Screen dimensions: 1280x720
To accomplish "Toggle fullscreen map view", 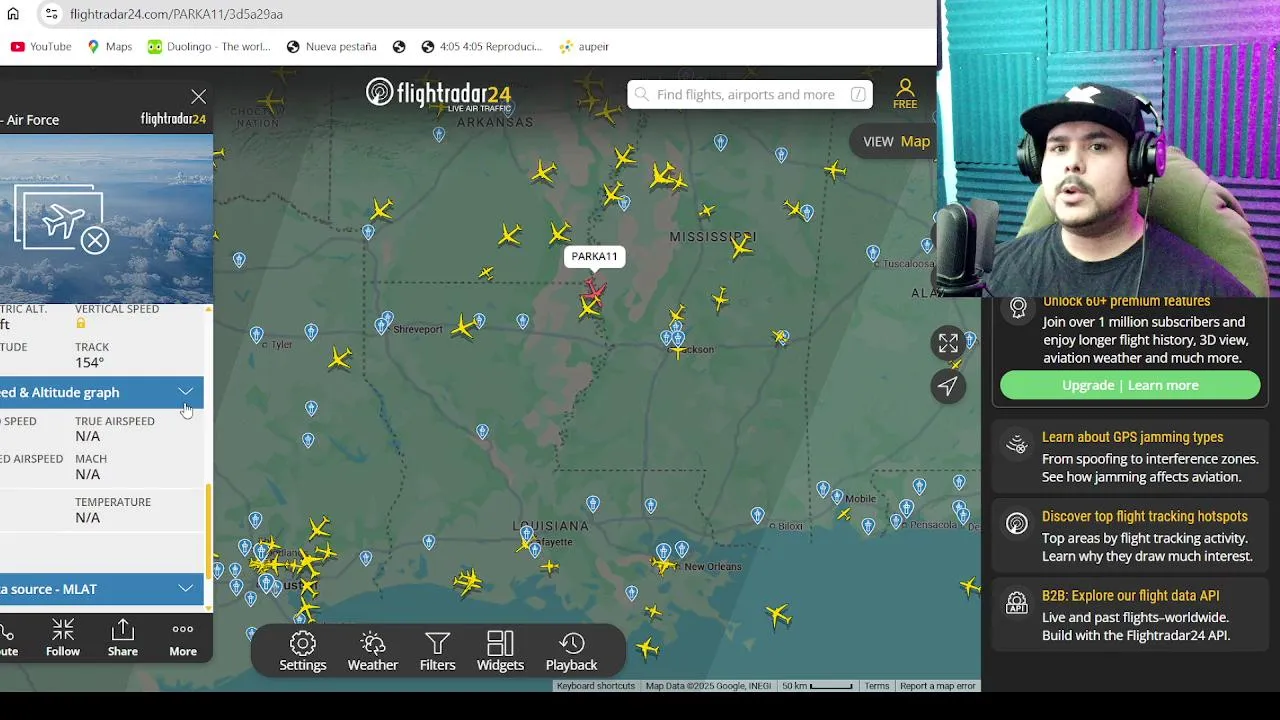I will click(948, 343).
